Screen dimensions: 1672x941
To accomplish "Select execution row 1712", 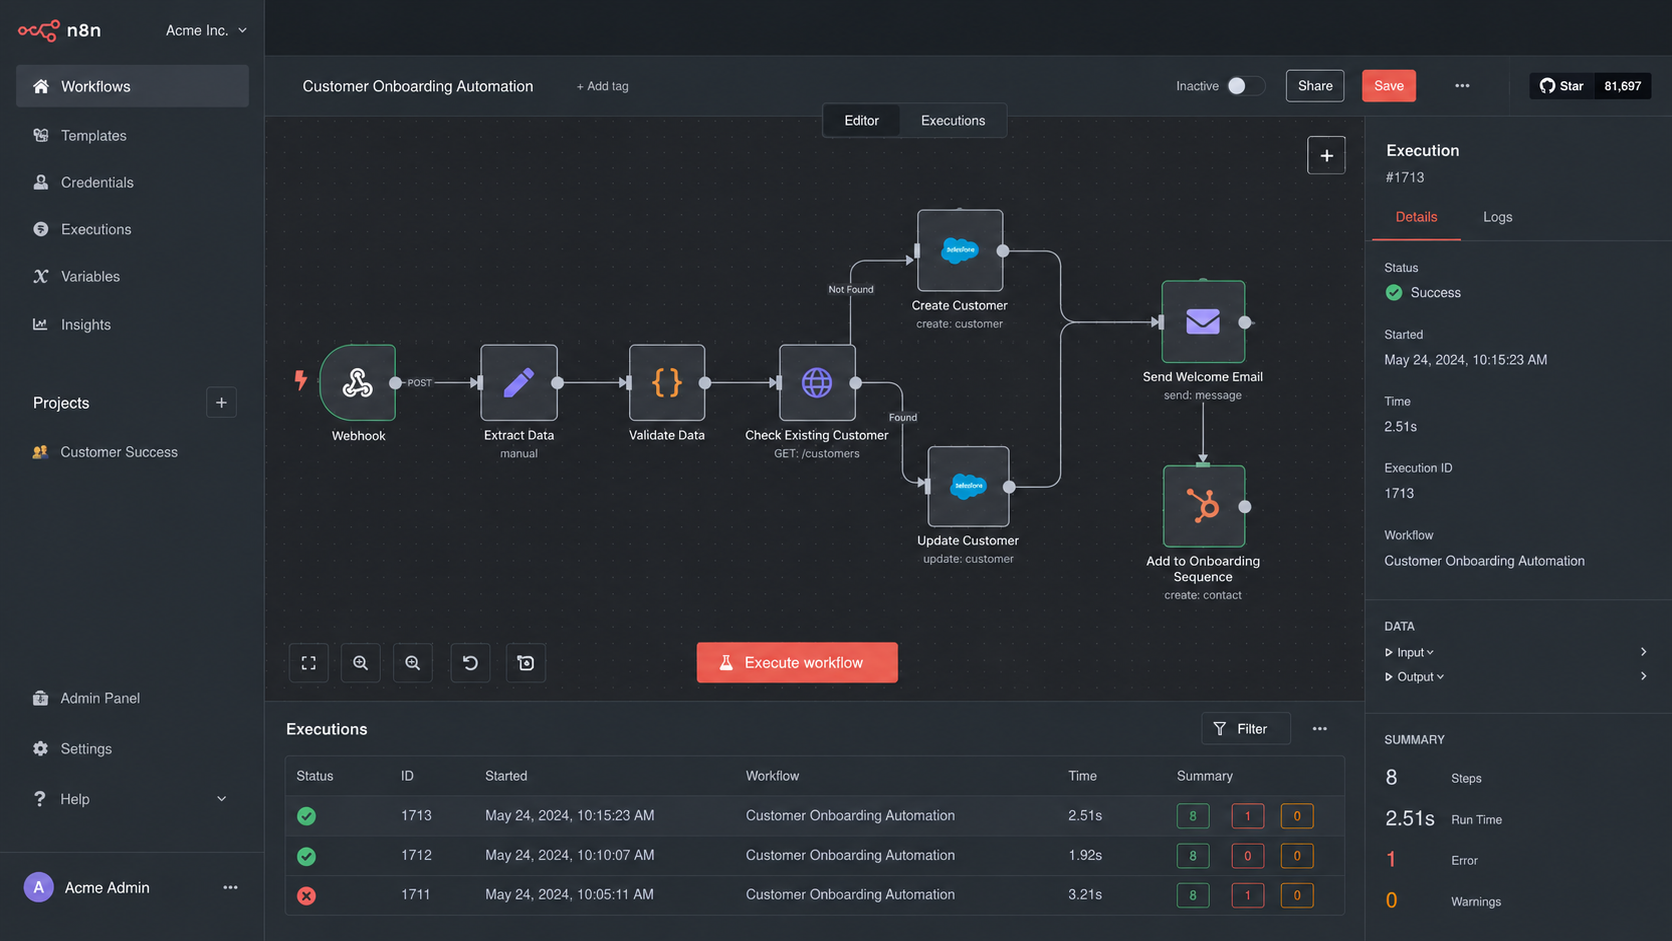I will (x=814, y=856).
